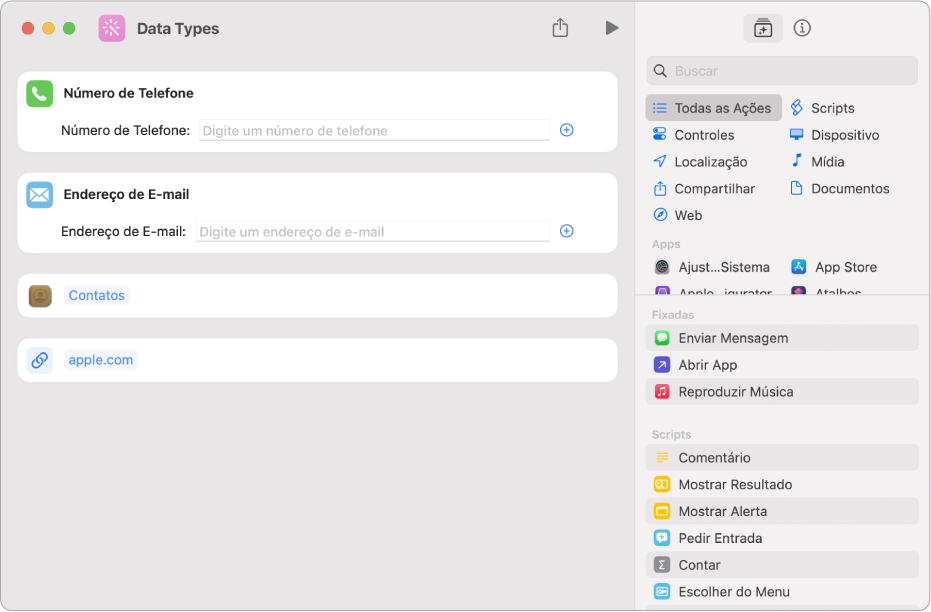Run the shortcut with the play button
The image size is (931, 612).
tap(612, 28)
